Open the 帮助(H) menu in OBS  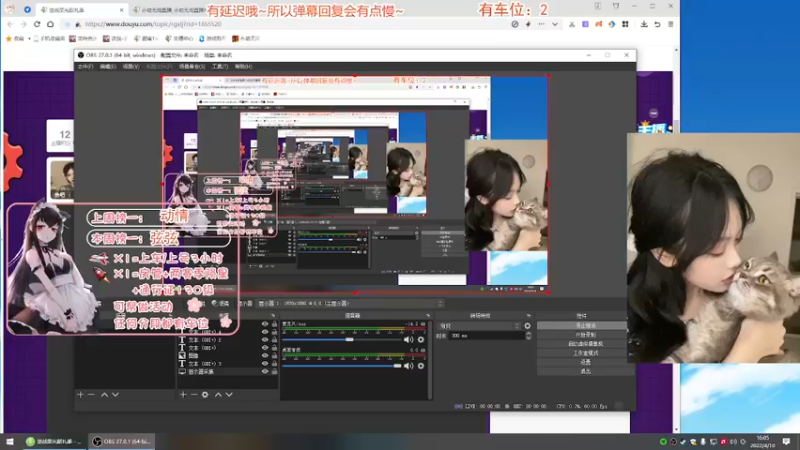pos(243,67)
